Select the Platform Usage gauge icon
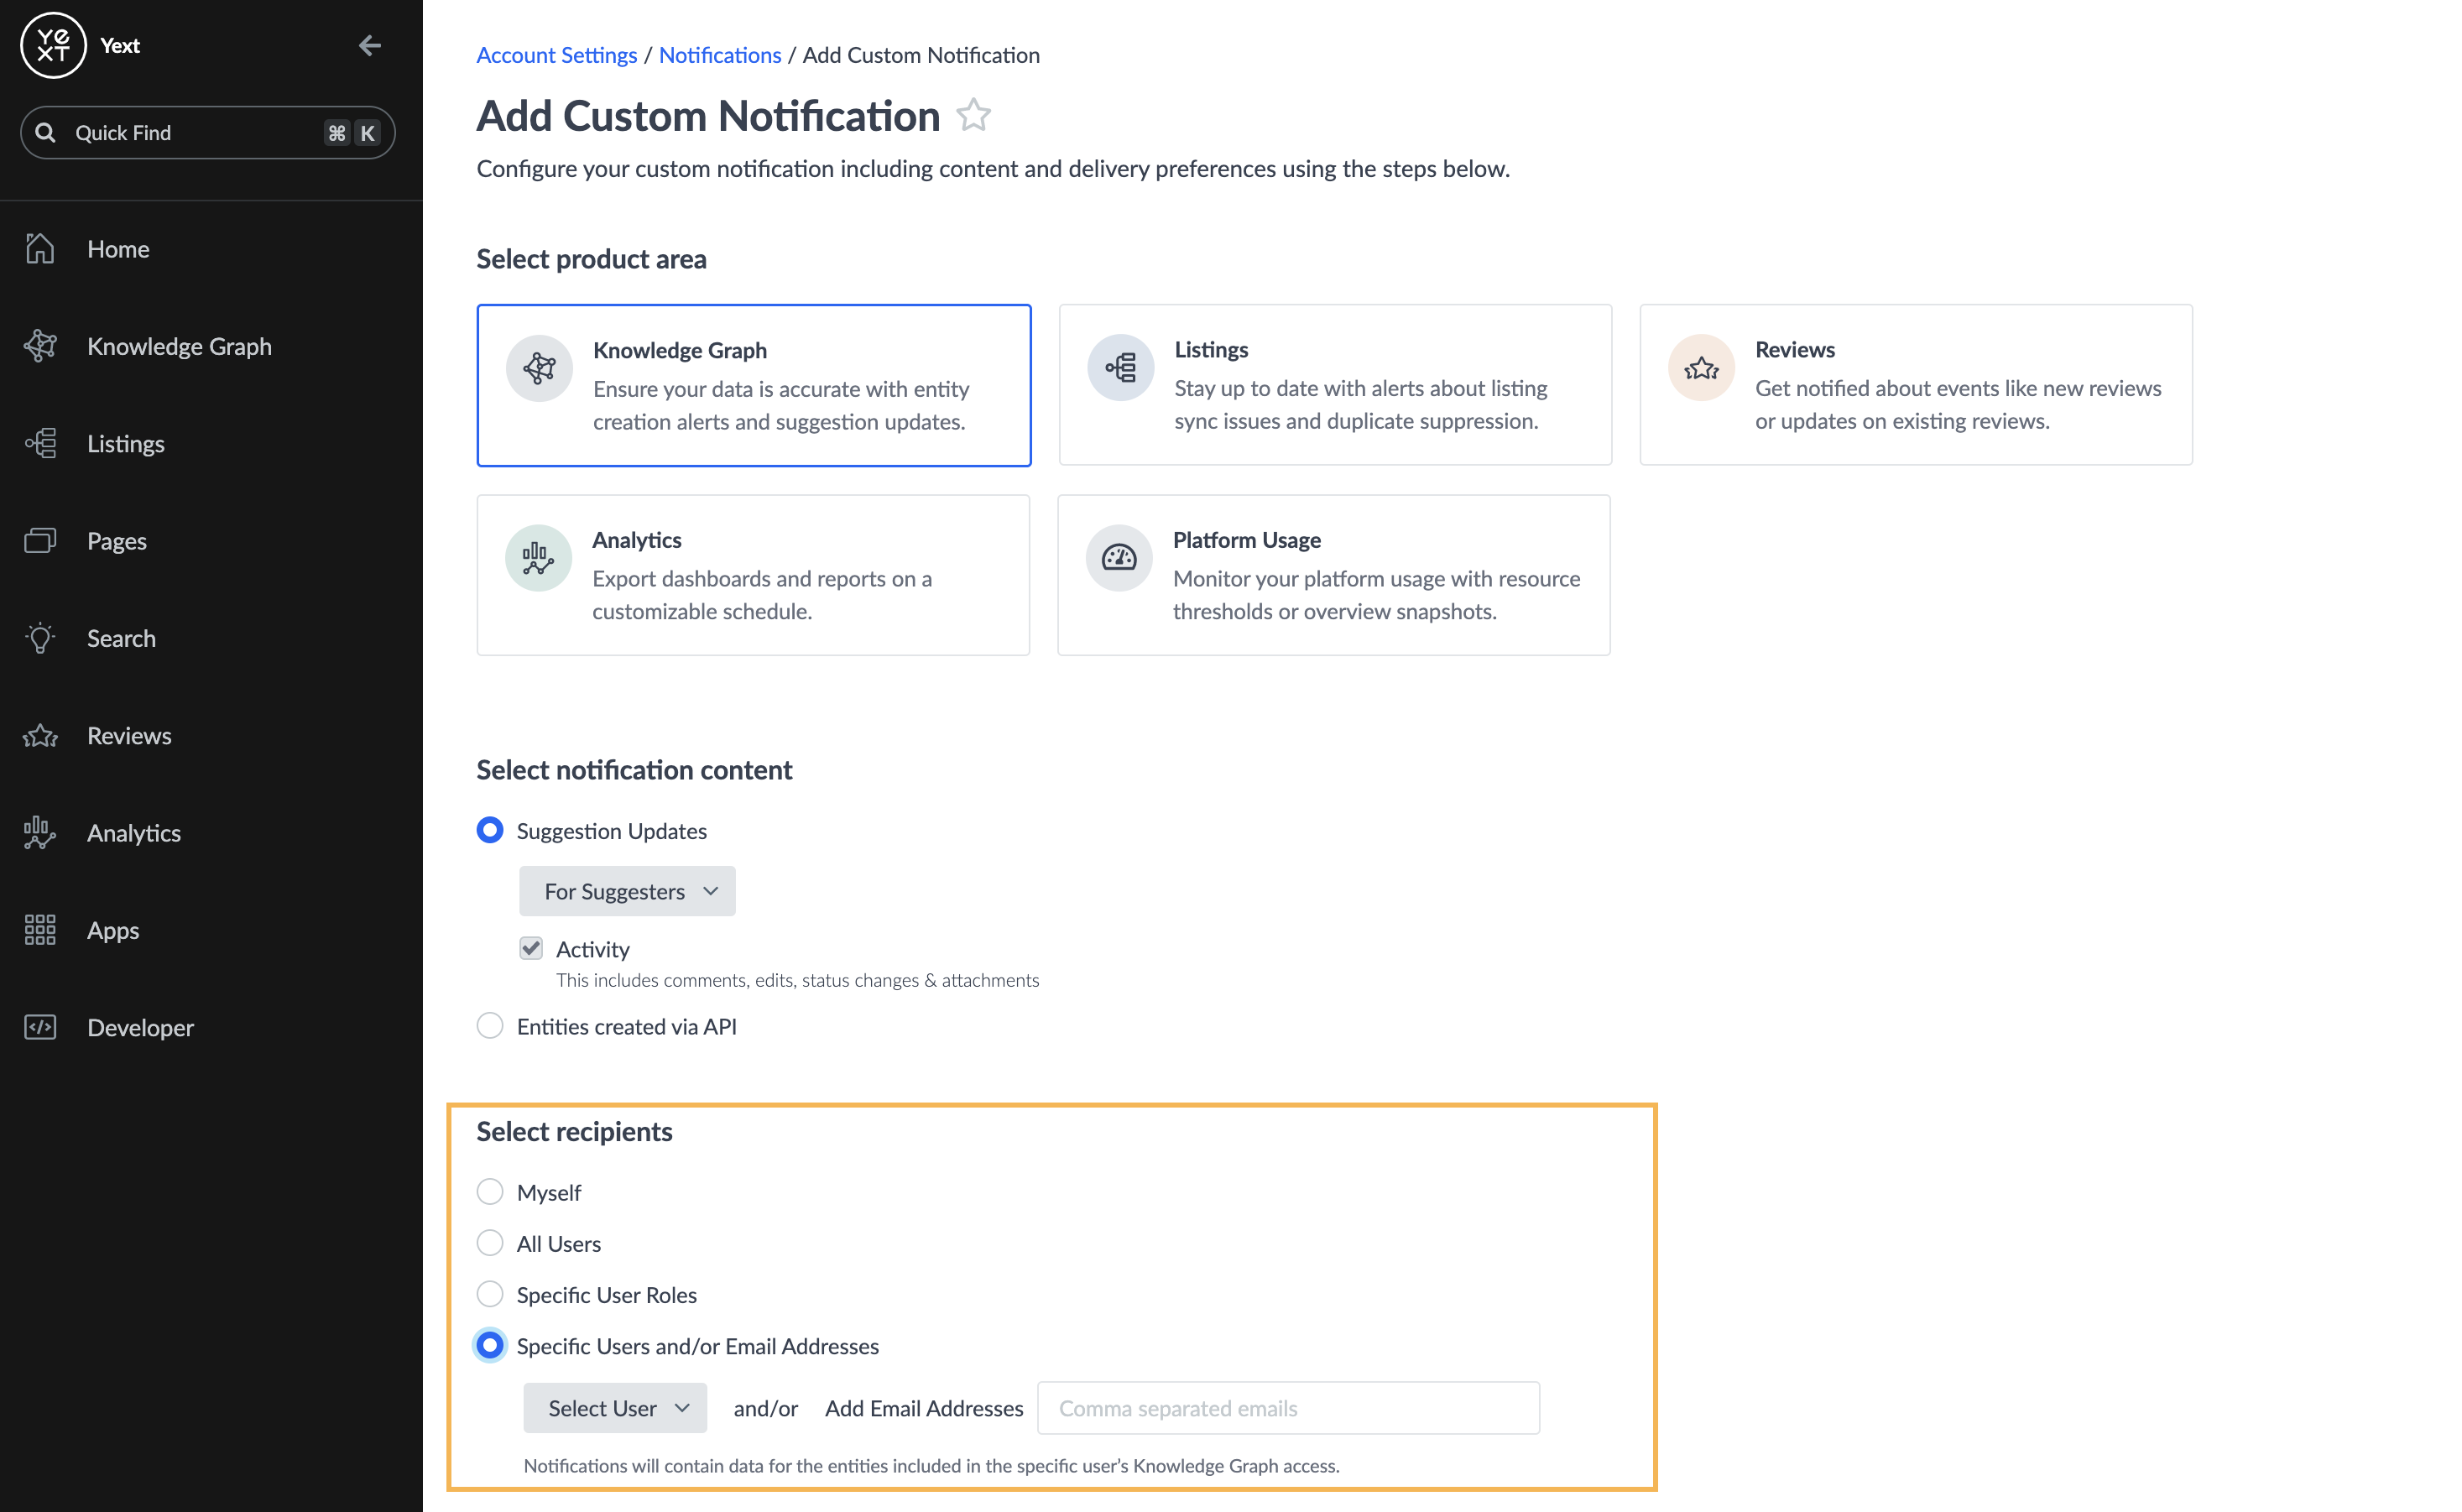Viewport: 2462px width, 1512px height. (1119, 558)
